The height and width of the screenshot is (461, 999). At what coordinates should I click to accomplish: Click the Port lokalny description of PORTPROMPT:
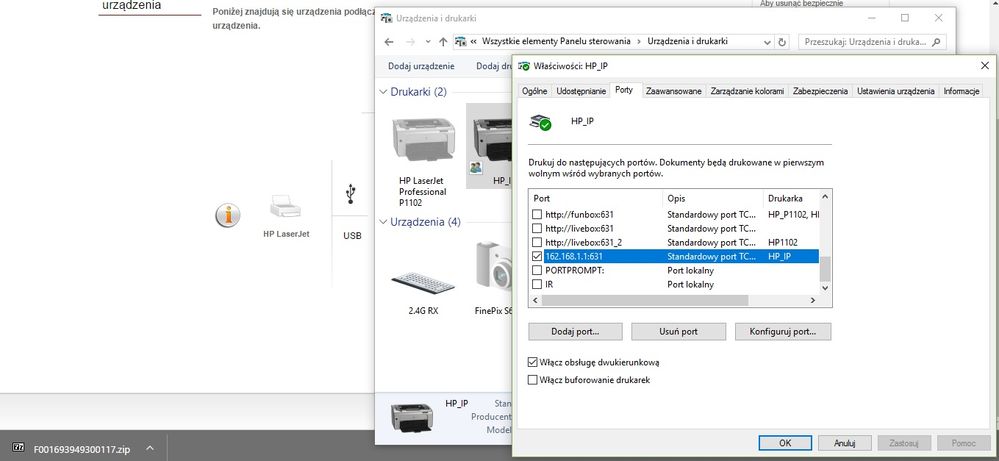point(690,271)
